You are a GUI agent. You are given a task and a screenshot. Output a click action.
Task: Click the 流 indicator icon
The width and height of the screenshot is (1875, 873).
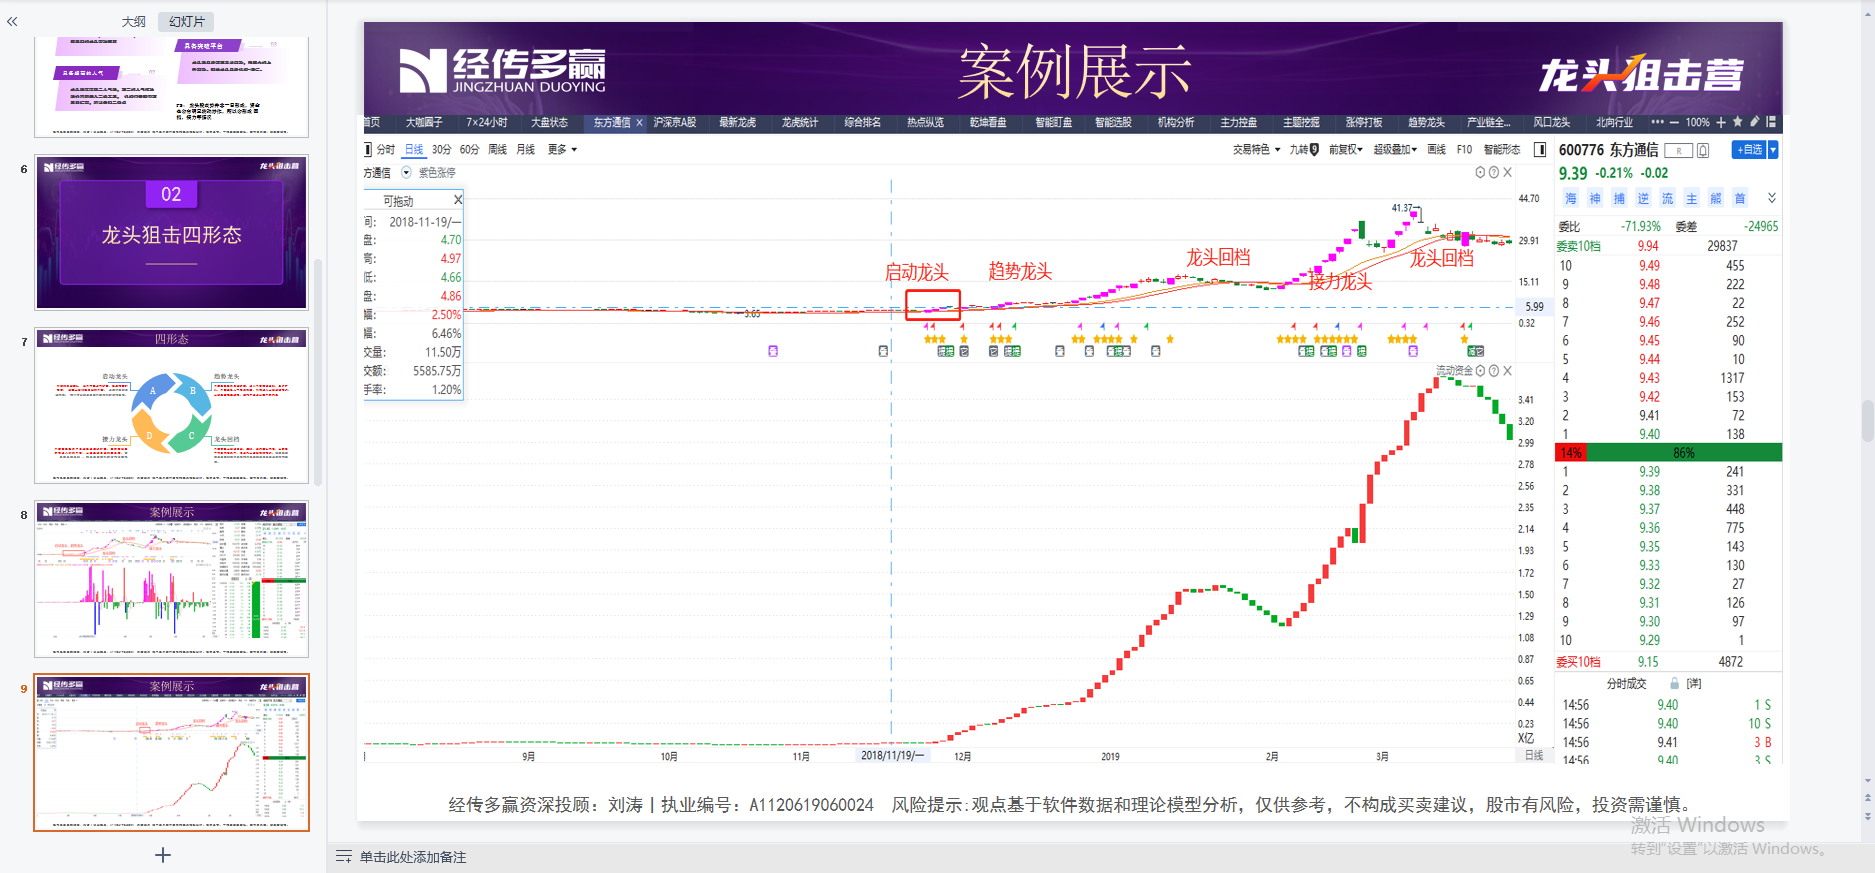[x=1667, y=199]
